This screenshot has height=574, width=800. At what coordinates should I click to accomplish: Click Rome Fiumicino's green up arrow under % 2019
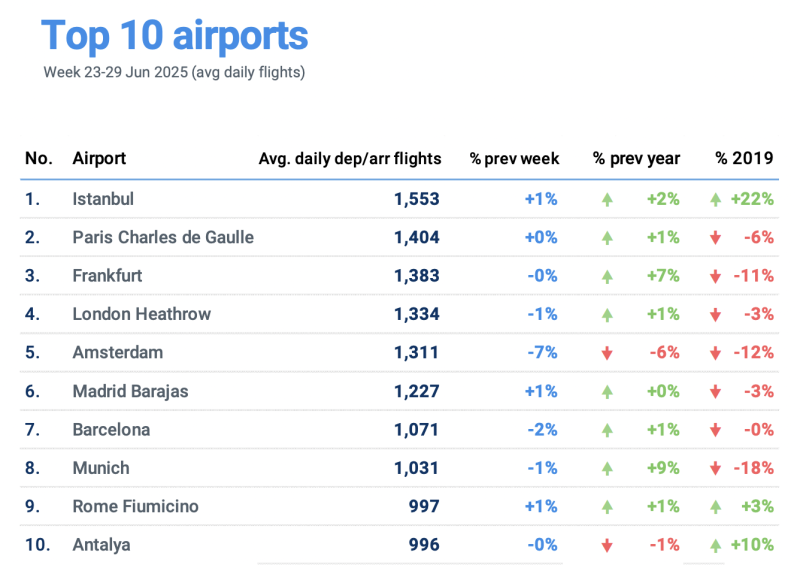[x=715, y=507]
